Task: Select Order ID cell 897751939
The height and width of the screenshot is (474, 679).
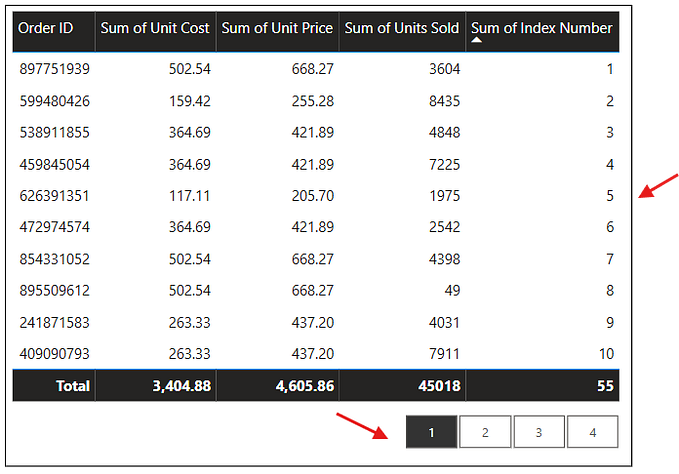Action: click(x=55, y=69)
